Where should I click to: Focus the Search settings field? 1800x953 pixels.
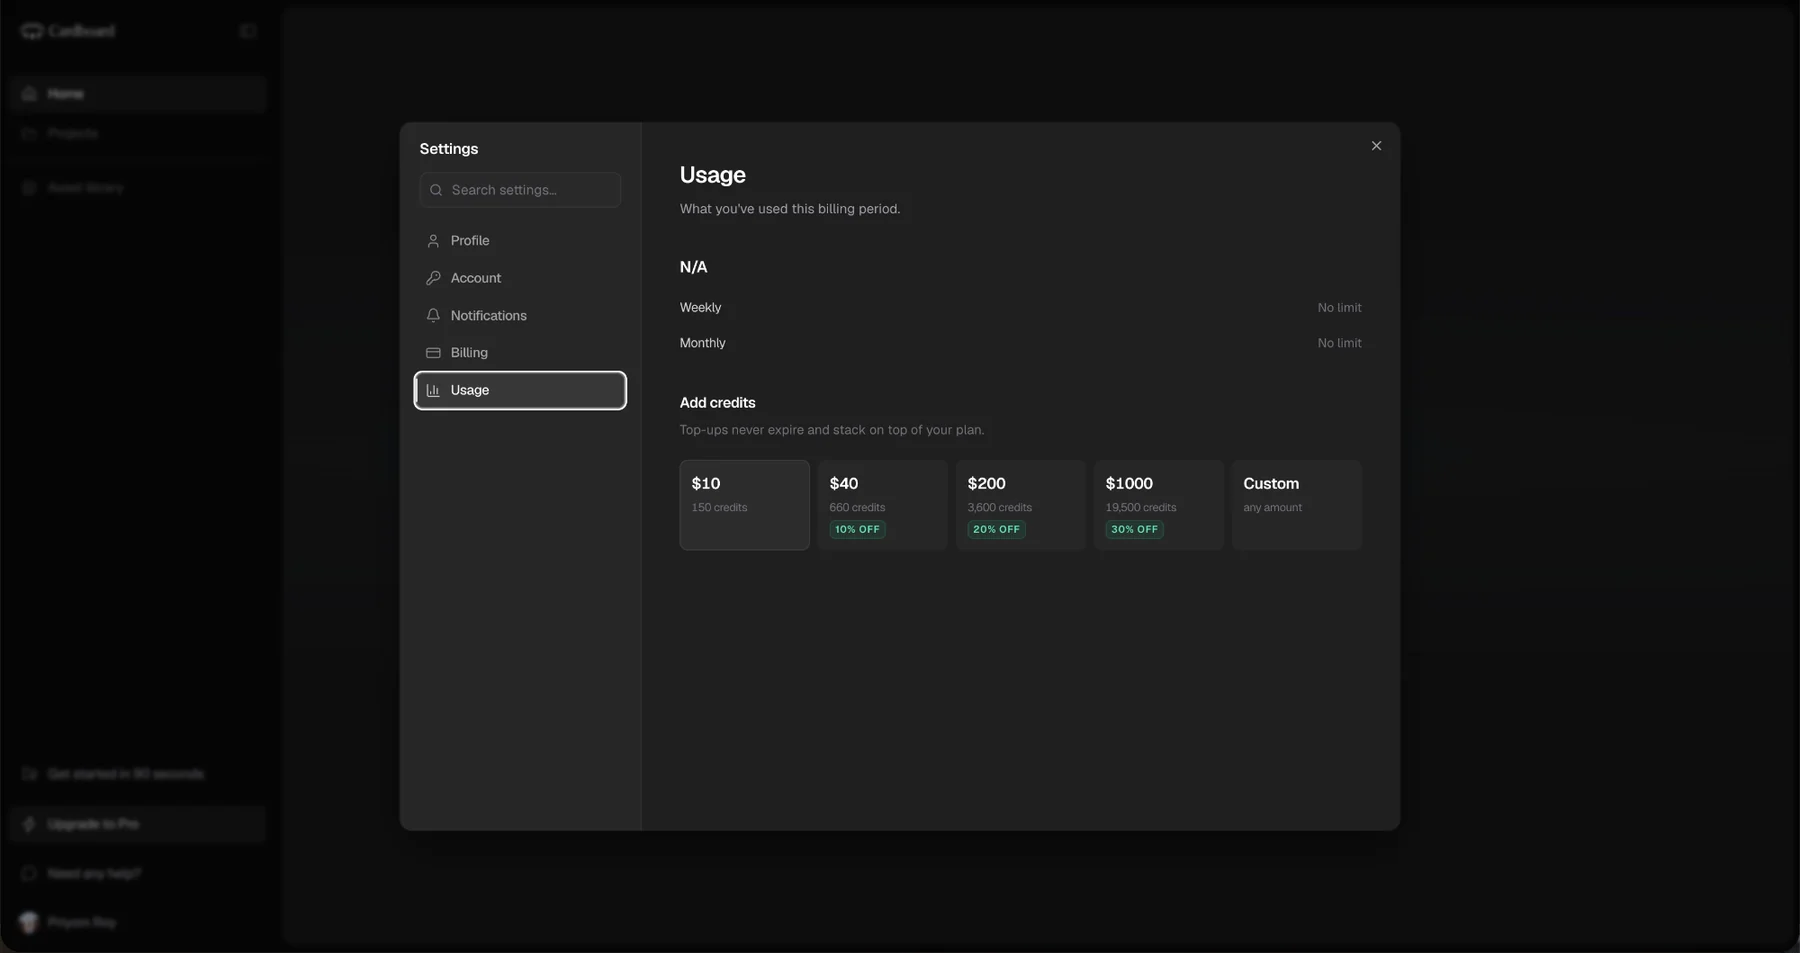[520, 190]
